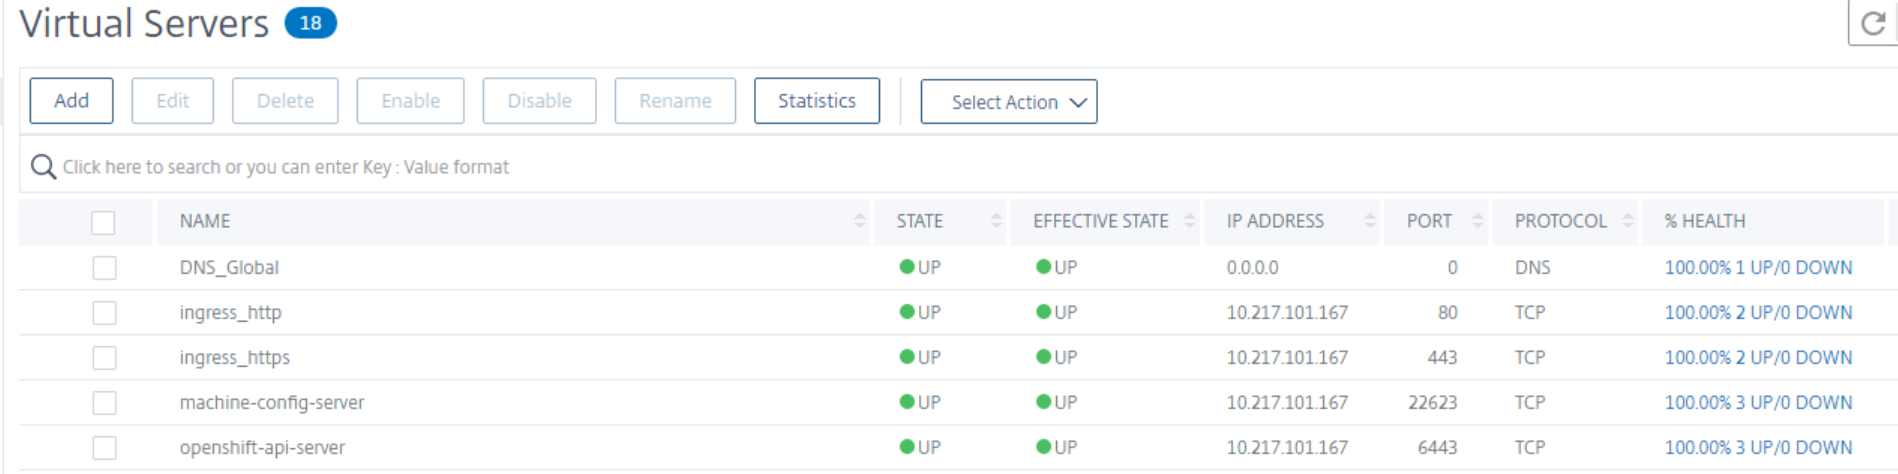Mark the openshift-api-server row checkbox
This screenshot has height=474, width=1898.
click(104, 448)
